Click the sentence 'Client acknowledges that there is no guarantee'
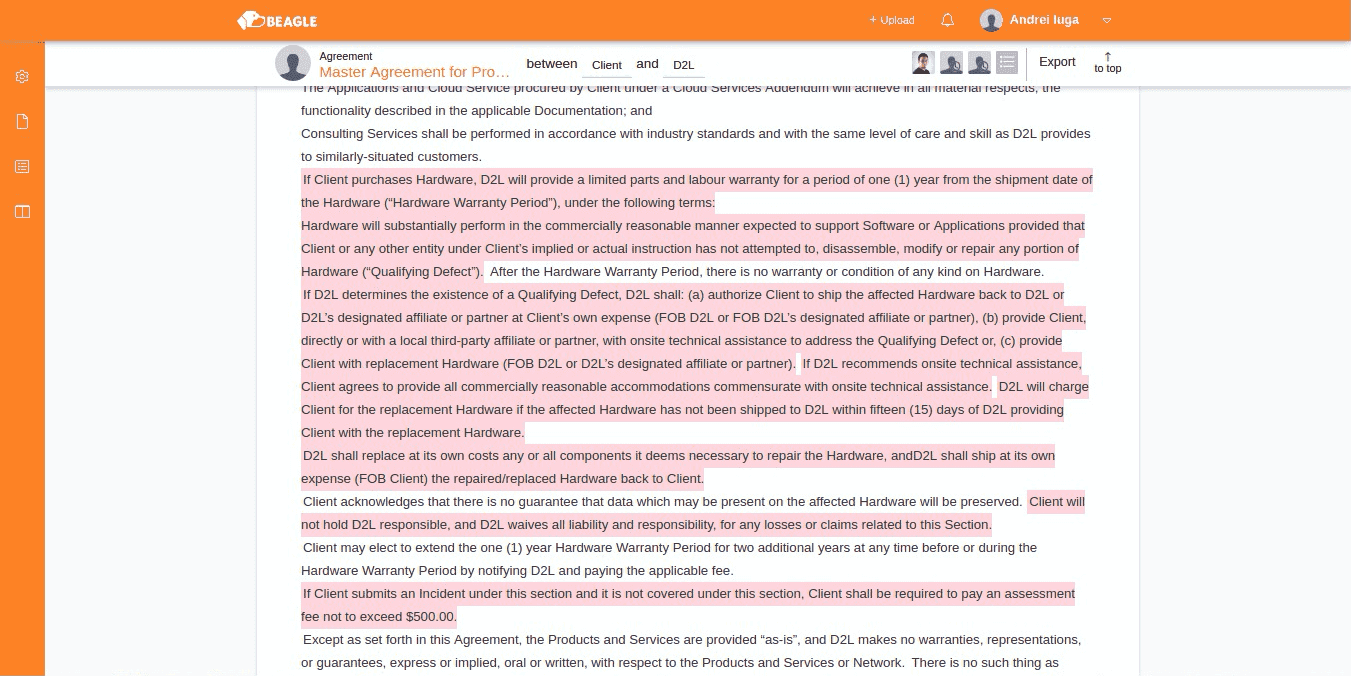 [662, 501]
